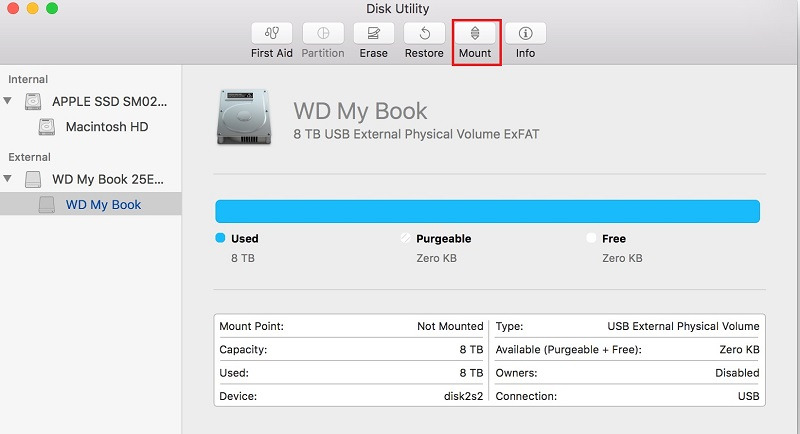Select APPLE SSD SM02... in the sidebar

pyautogui.click(x=109, y=101)
